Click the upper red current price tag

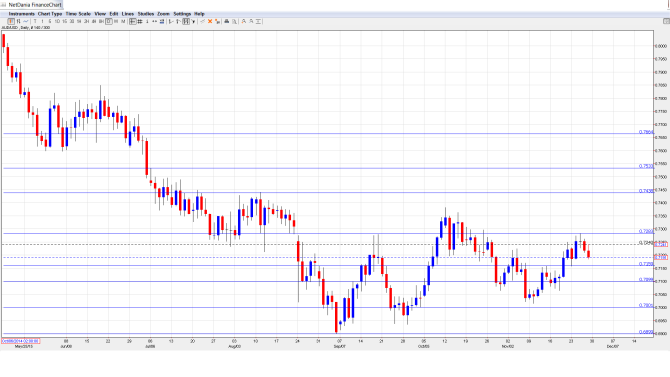click(x=661, y=244)
